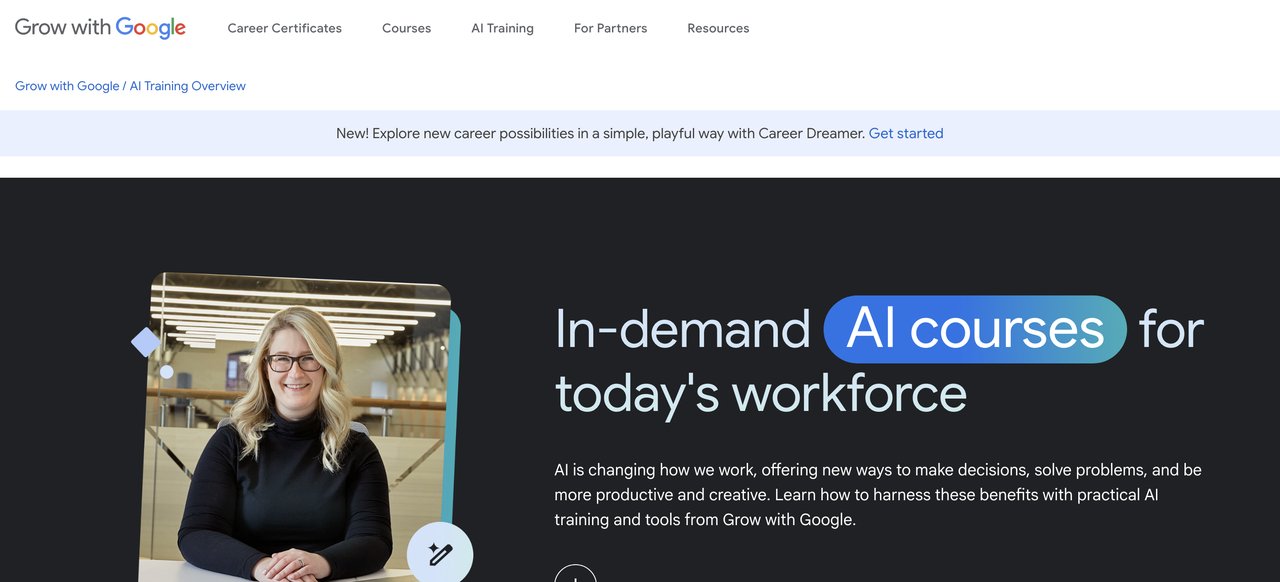Image resolution: width=1280 pixels, height=582 pixels.
Task: Click the Grow with Google logo
Action: click(100, 28)
